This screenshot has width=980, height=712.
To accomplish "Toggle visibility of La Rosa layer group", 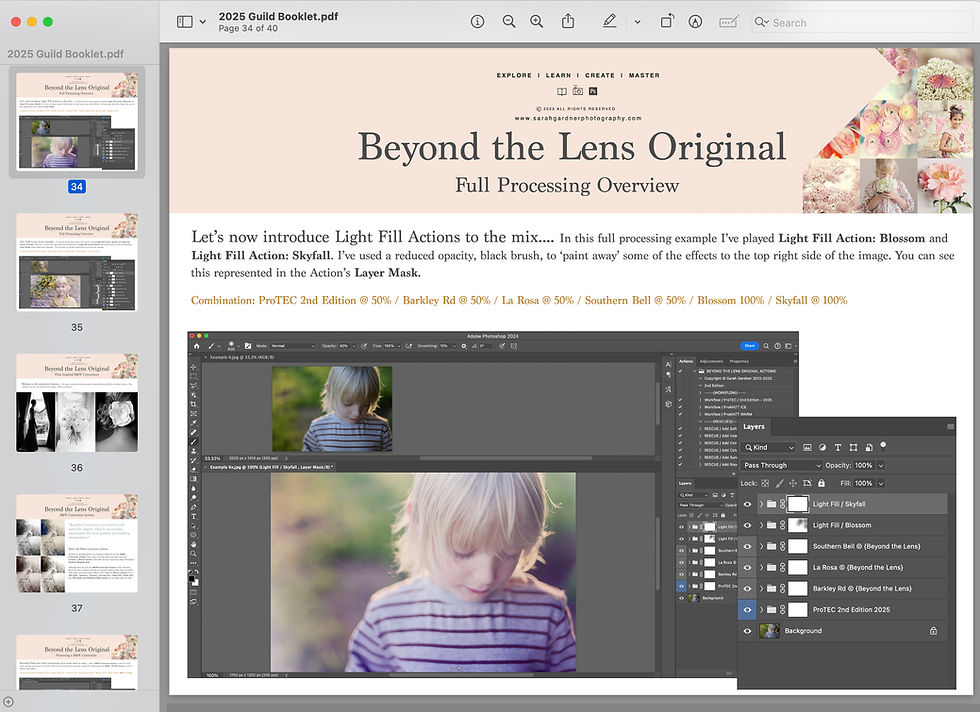I will click(747, 568).
